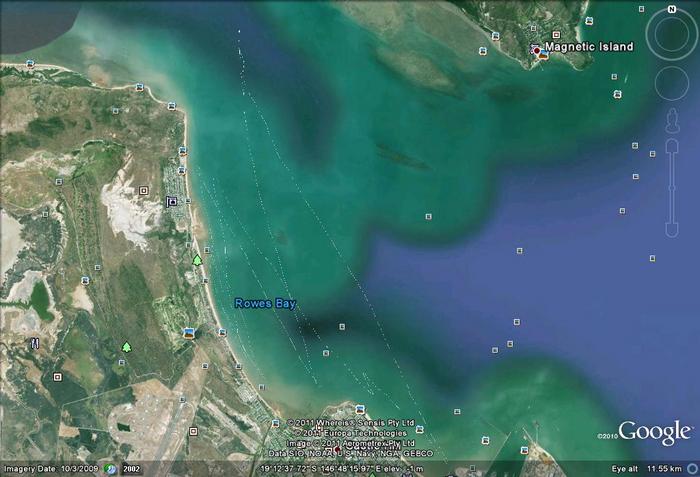Viewport: 700px width, 477px height.
Task: Click the camera icon in the coastal town
Action: tap(171, 201)
